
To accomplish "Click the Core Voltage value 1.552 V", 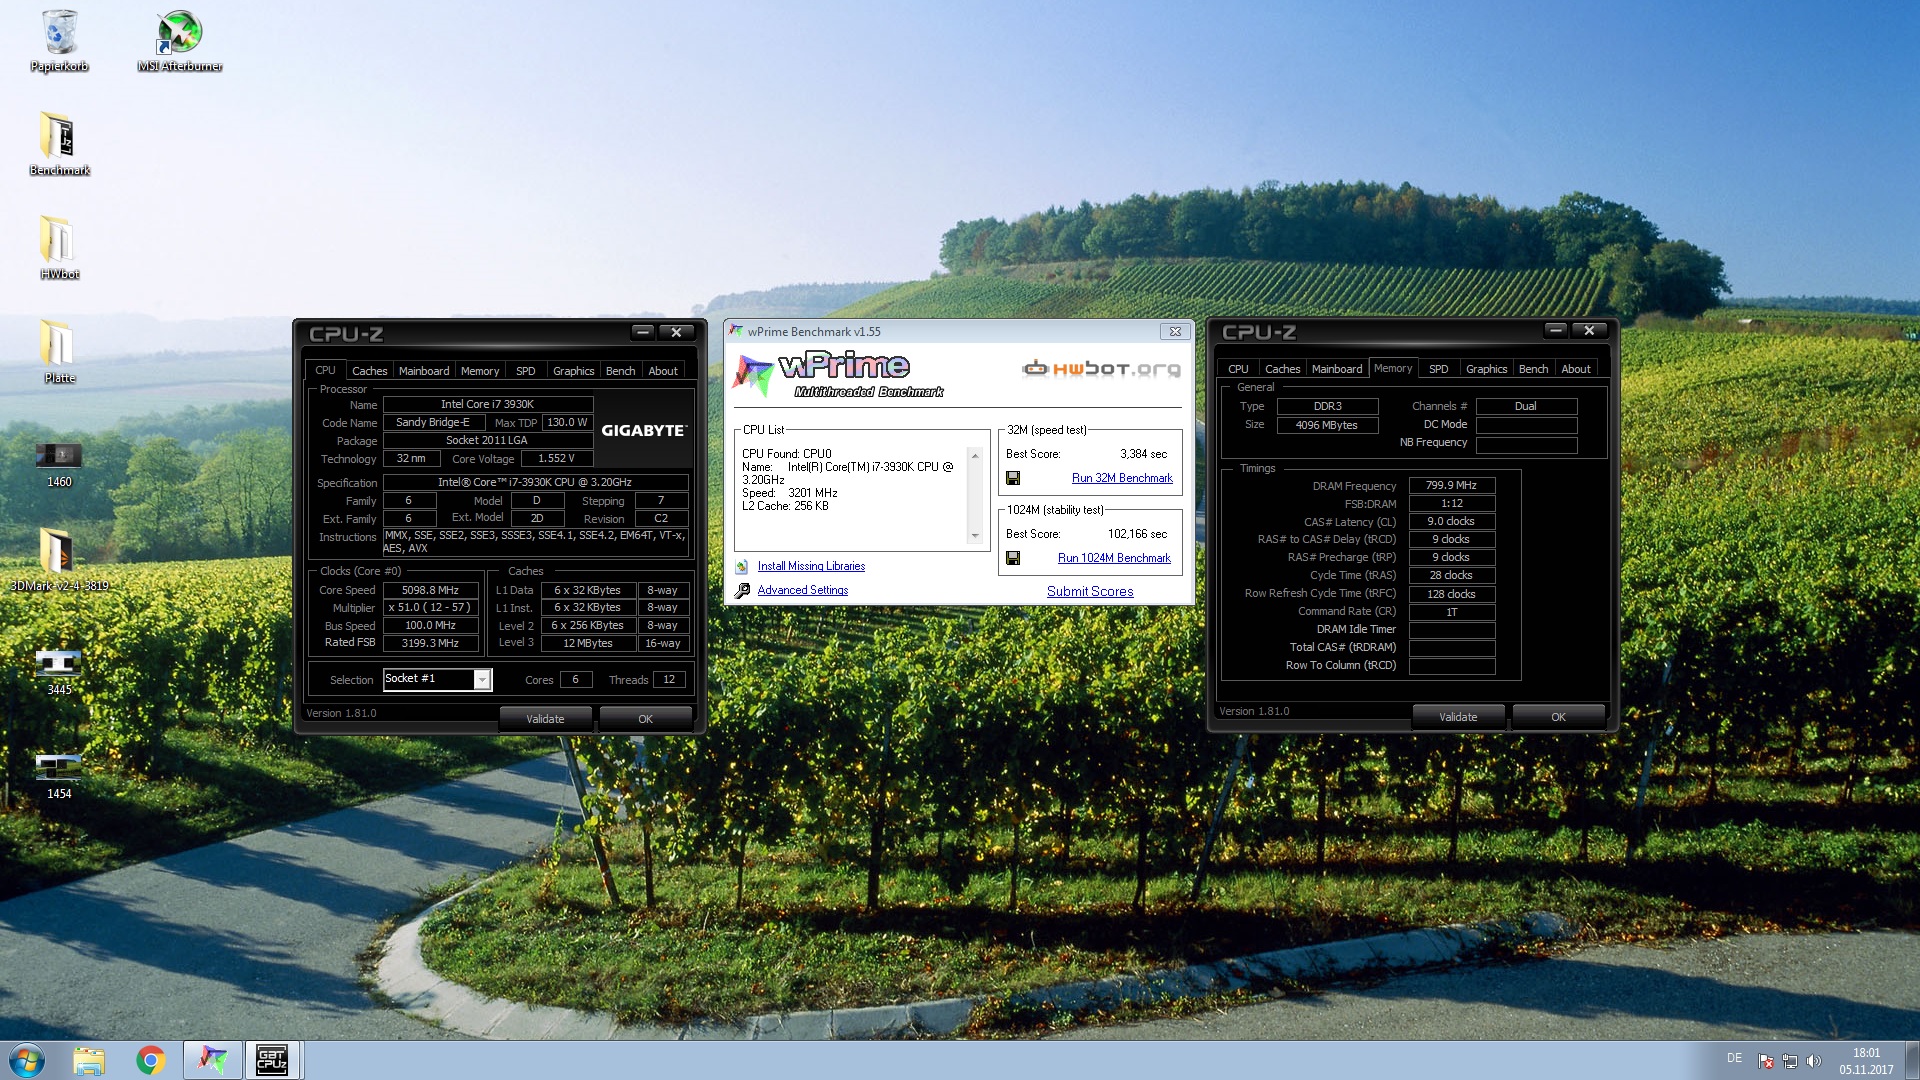I will click(x=556, y=459).
